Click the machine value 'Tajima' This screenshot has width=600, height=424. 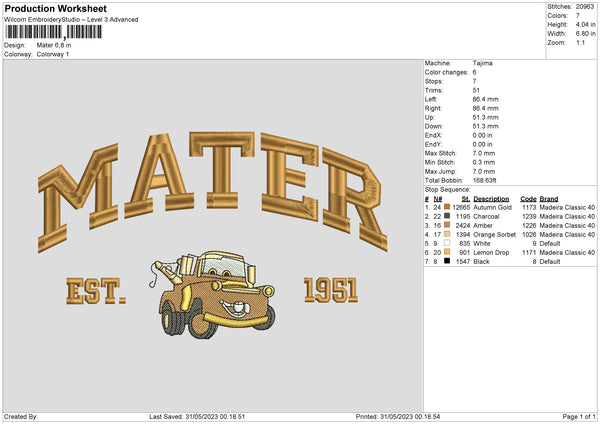483,63
